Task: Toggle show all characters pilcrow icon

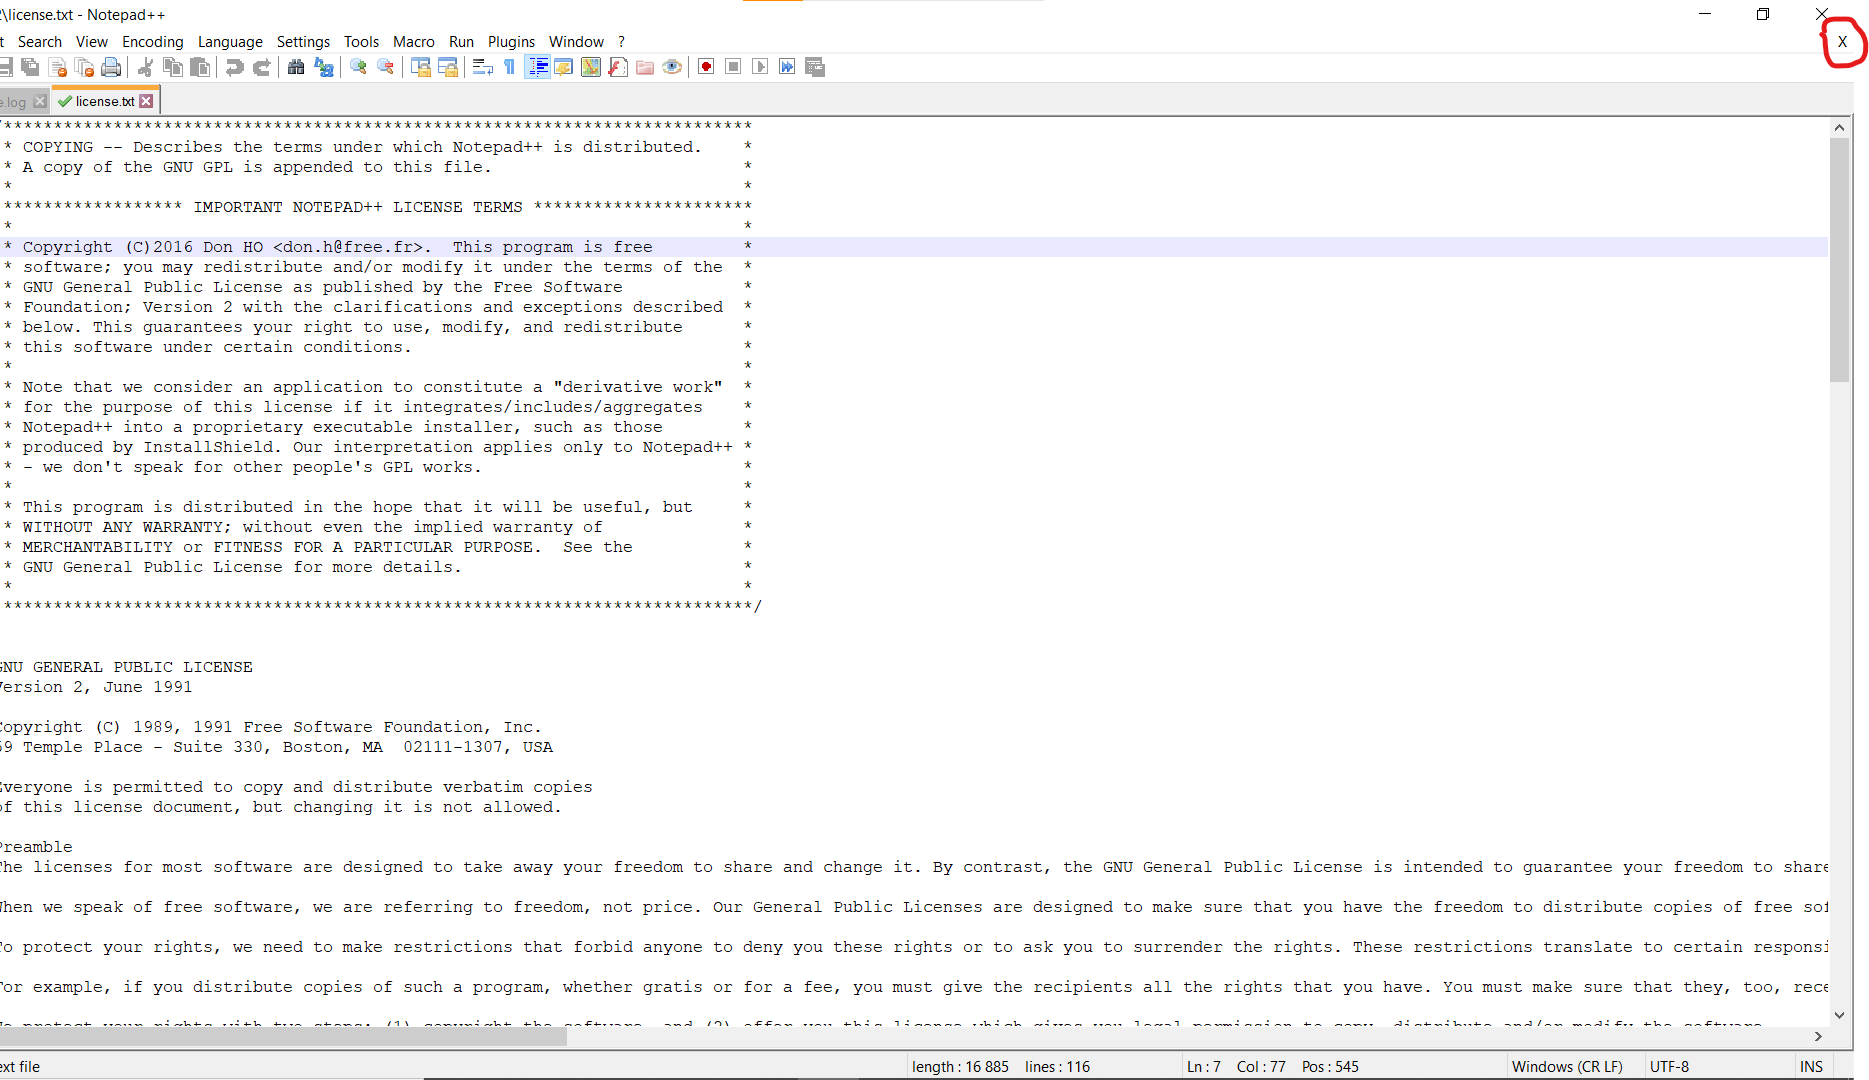Action: (x=510, y=67)
